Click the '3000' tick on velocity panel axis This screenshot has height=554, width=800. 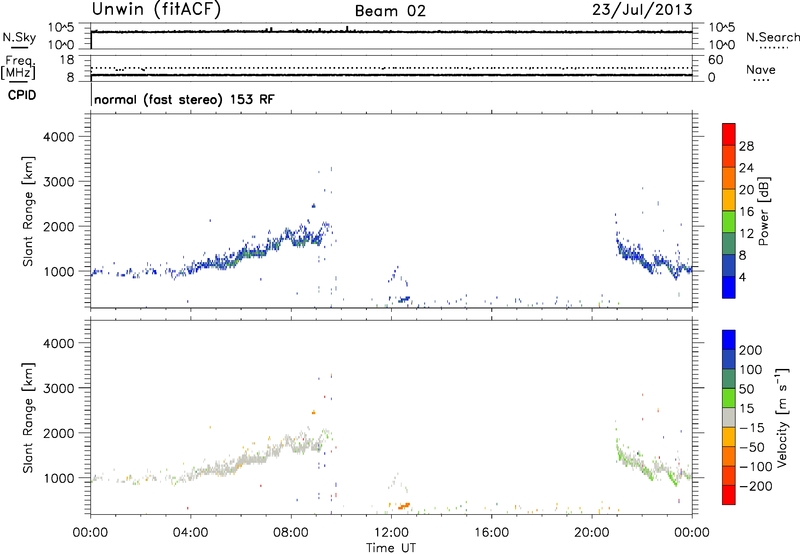pos(59,388)
